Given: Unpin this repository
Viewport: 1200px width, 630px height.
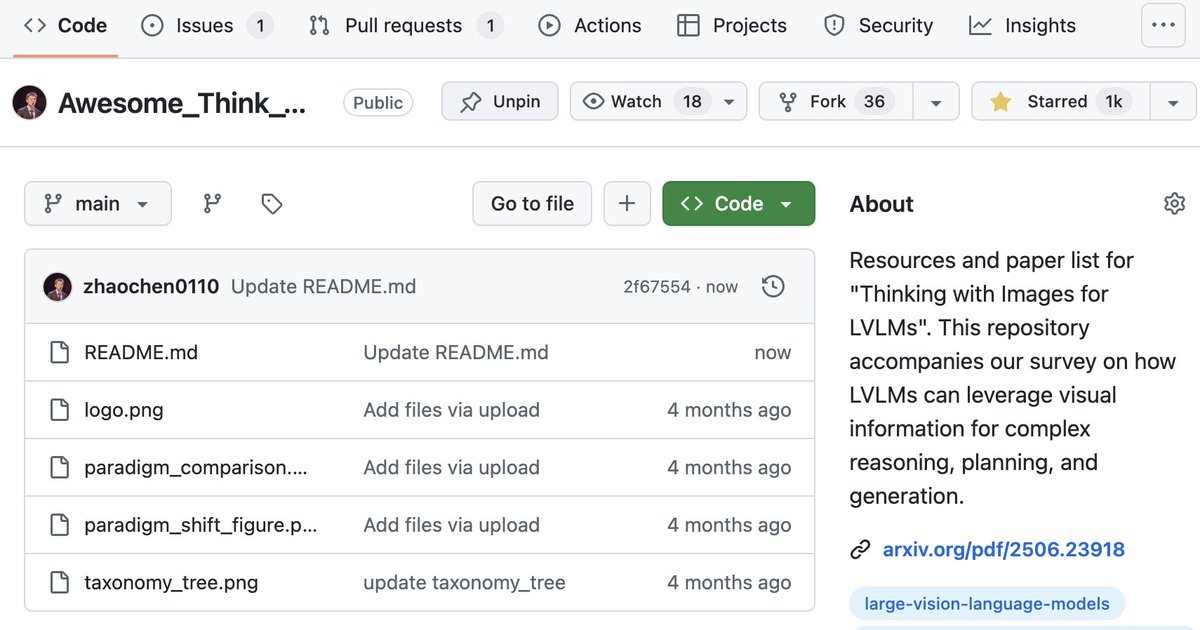Looking at the screenshot, I should click(x=500, y=102).
